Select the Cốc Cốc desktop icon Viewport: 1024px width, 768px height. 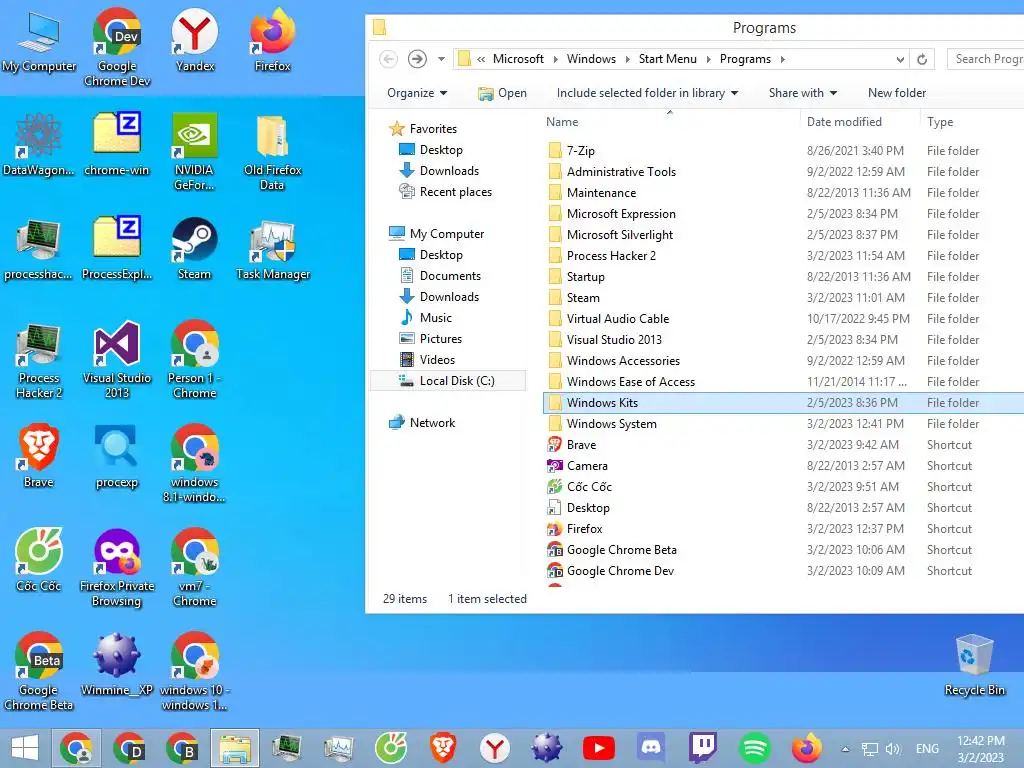pos(39,560)
